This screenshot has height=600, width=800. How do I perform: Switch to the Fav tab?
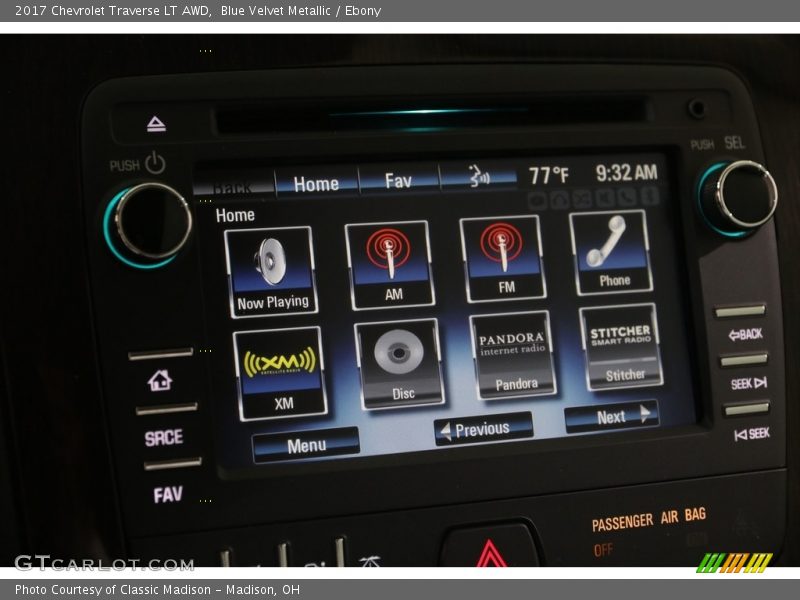tap(398, 180)
